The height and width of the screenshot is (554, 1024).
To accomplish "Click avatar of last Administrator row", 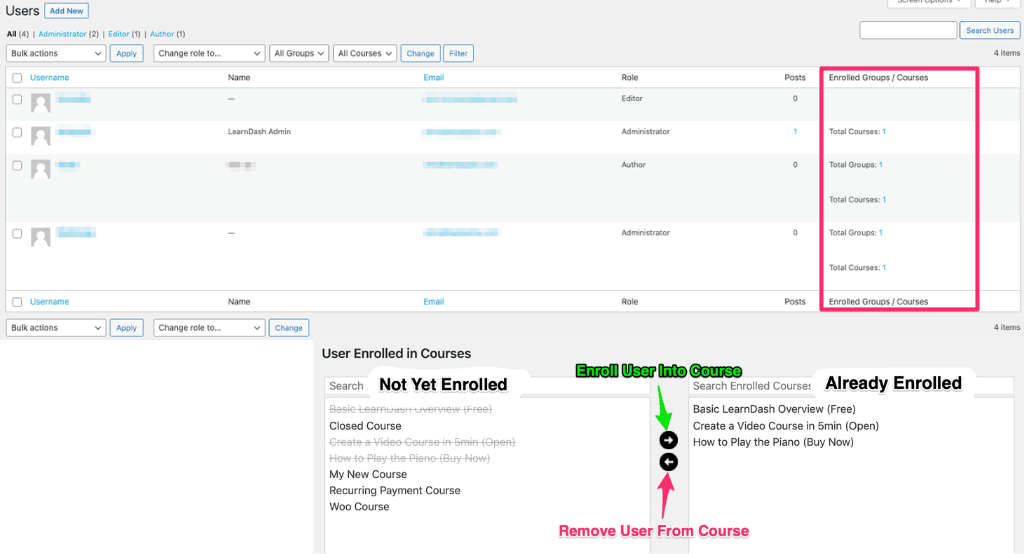I will coord(40,236).
